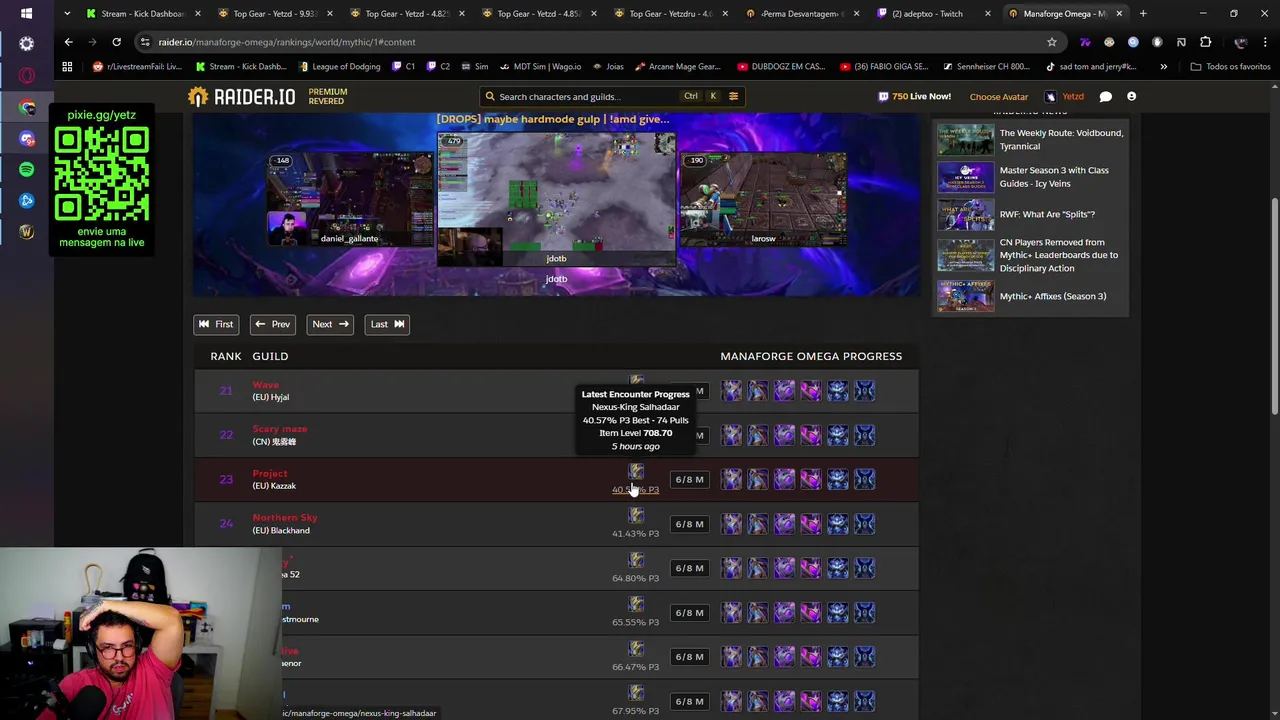Select the larosw stream thumbnail
This screenshot has width=1280, height=720.
point(763,199)
